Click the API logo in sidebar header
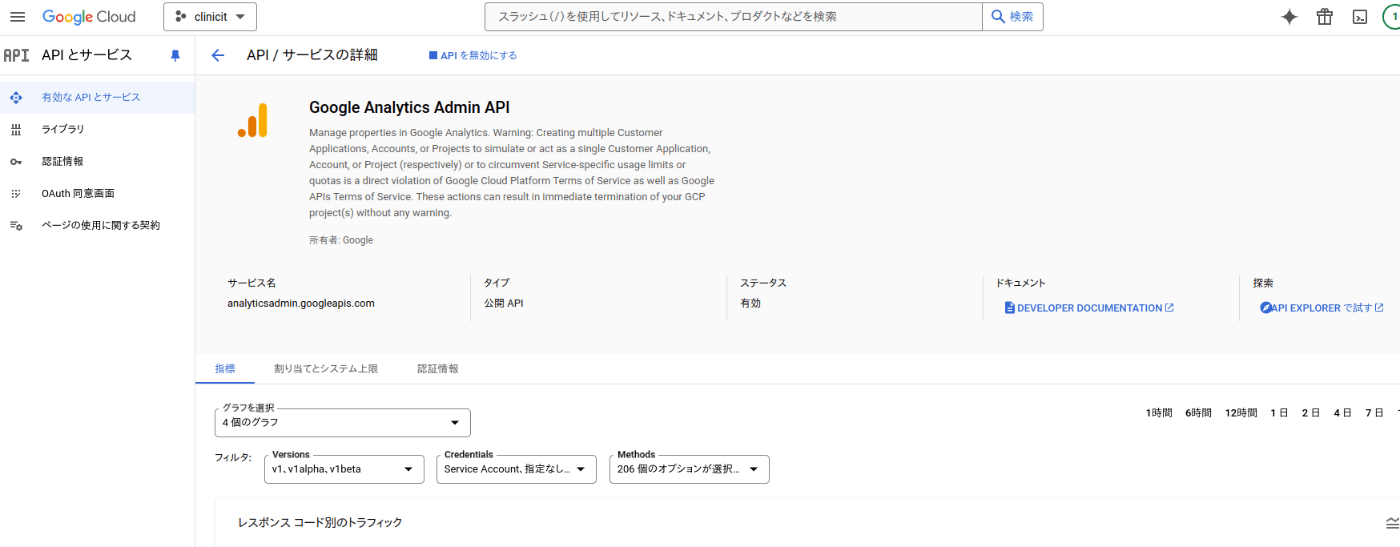The height and width of the screenshot is (547, 1400). tap(16, 56)
